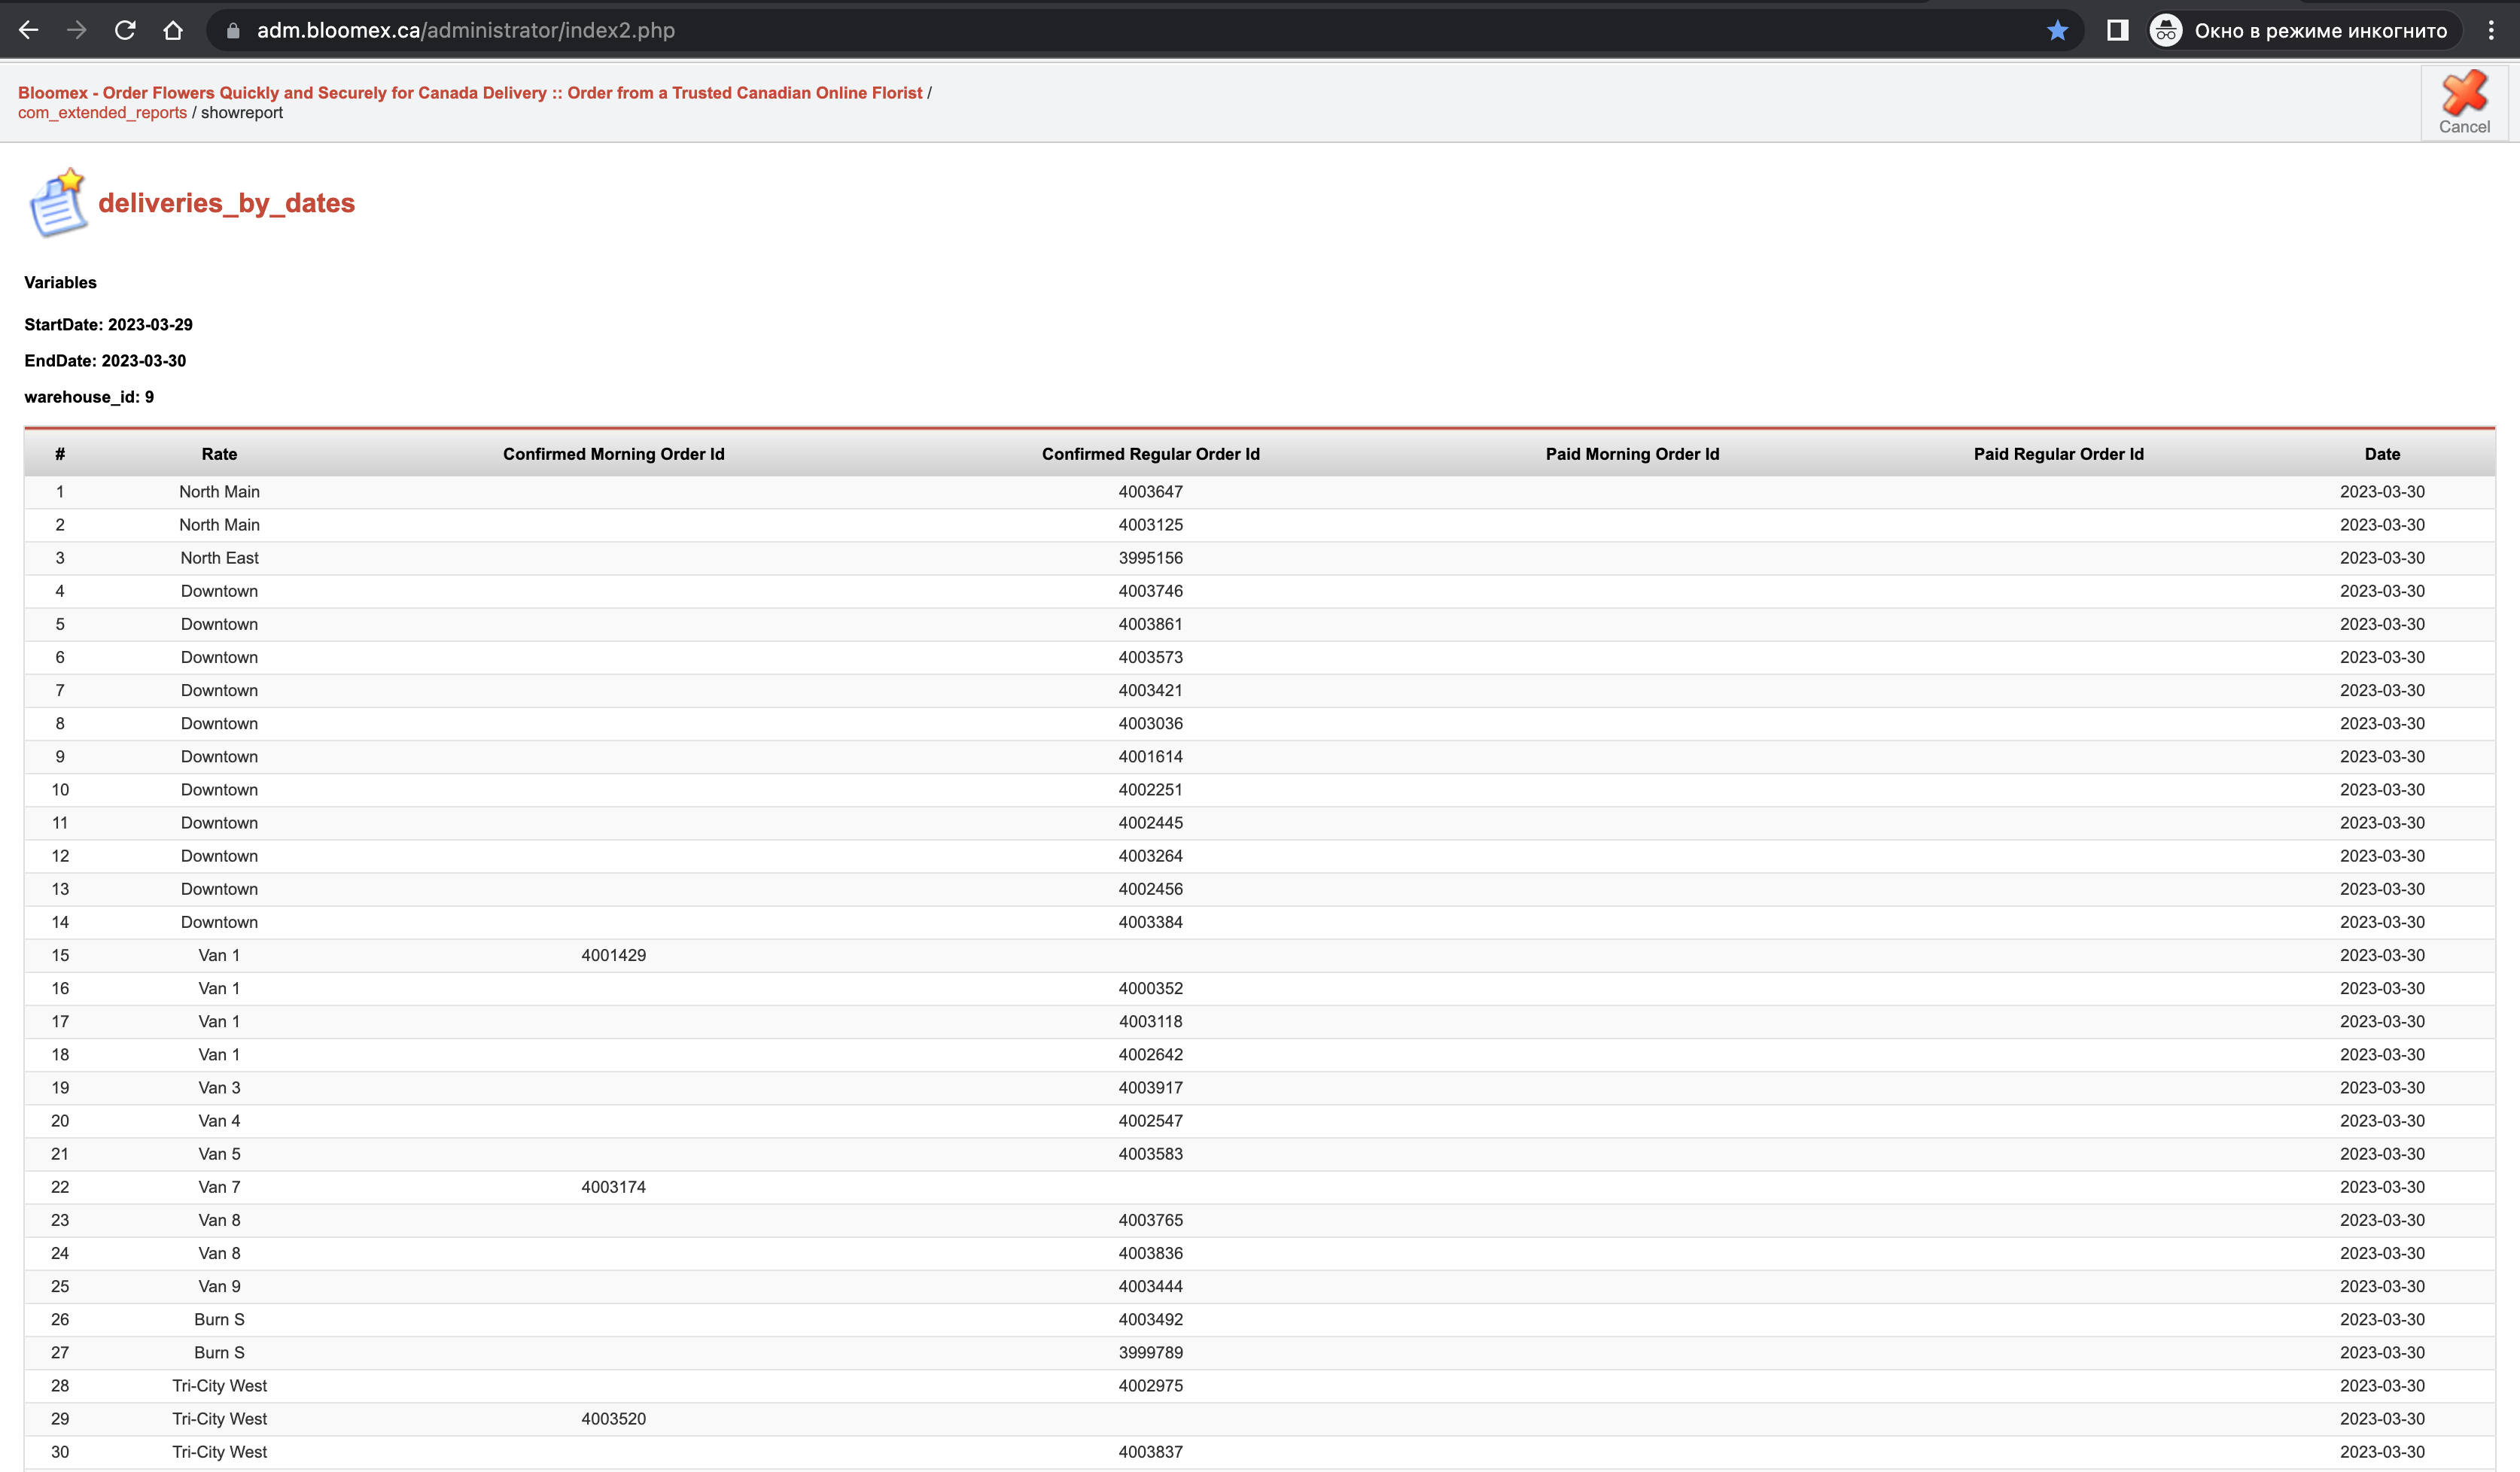Reload the page with the refresh icon
This screenshot has height=1472, width=2520.
coord(125,31)
